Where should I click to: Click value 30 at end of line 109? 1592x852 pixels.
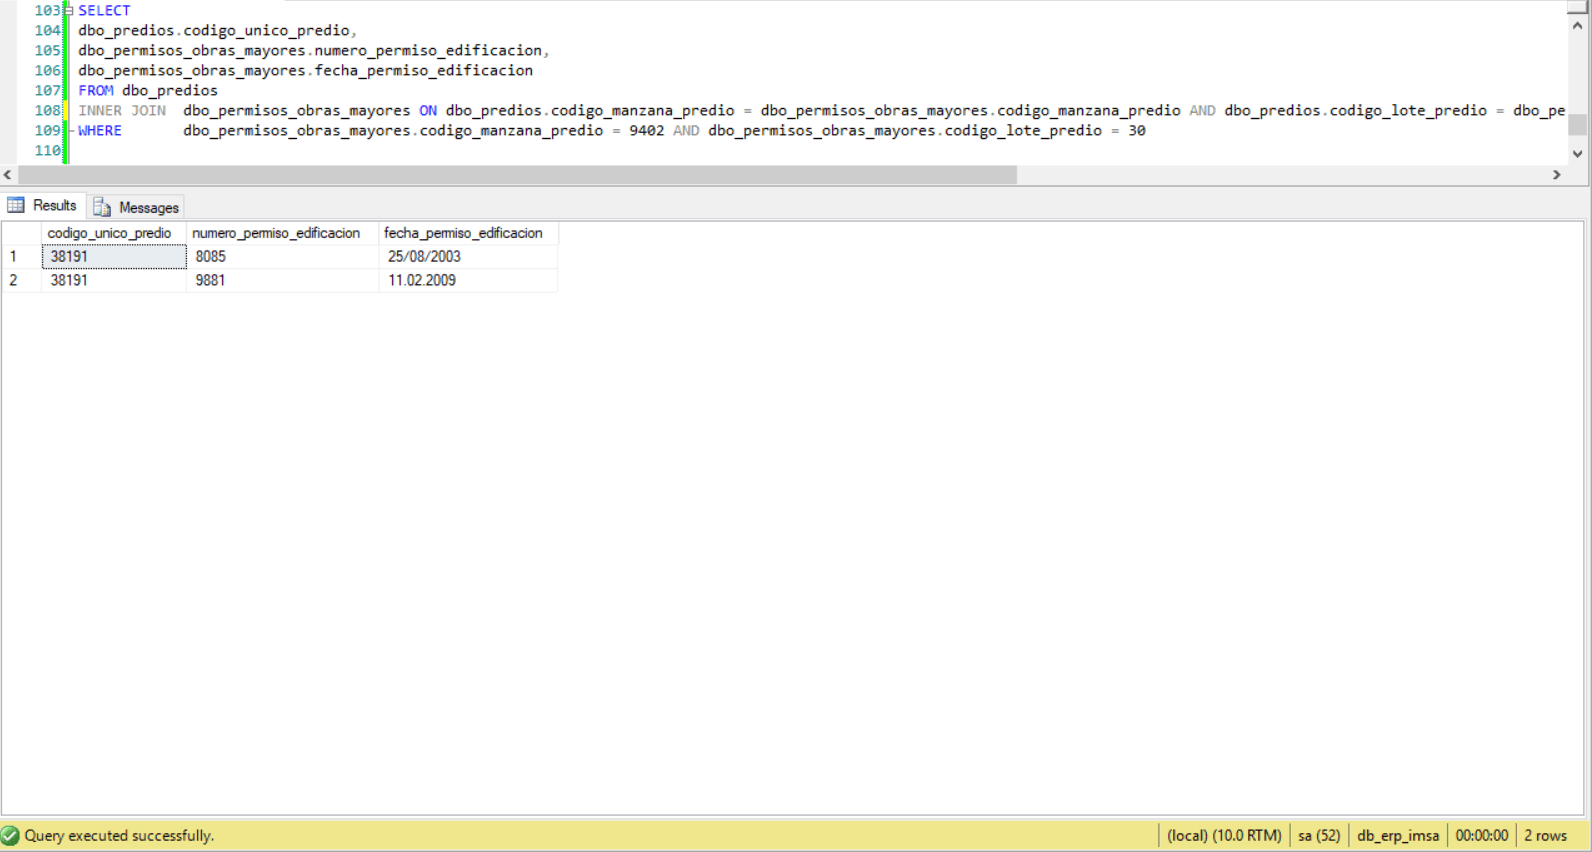point(1137,130)
